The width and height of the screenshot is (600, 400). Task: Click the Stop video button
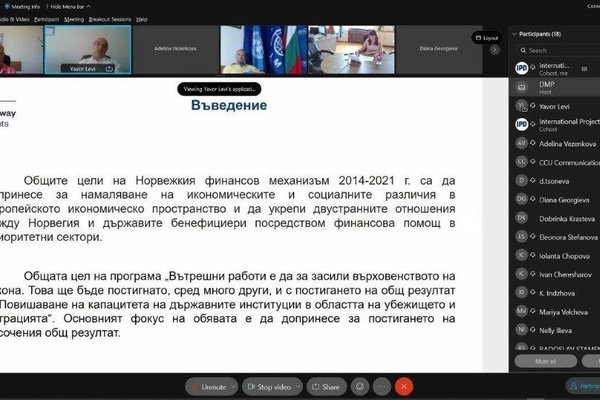pyautogui.click(x=269, y=387)
